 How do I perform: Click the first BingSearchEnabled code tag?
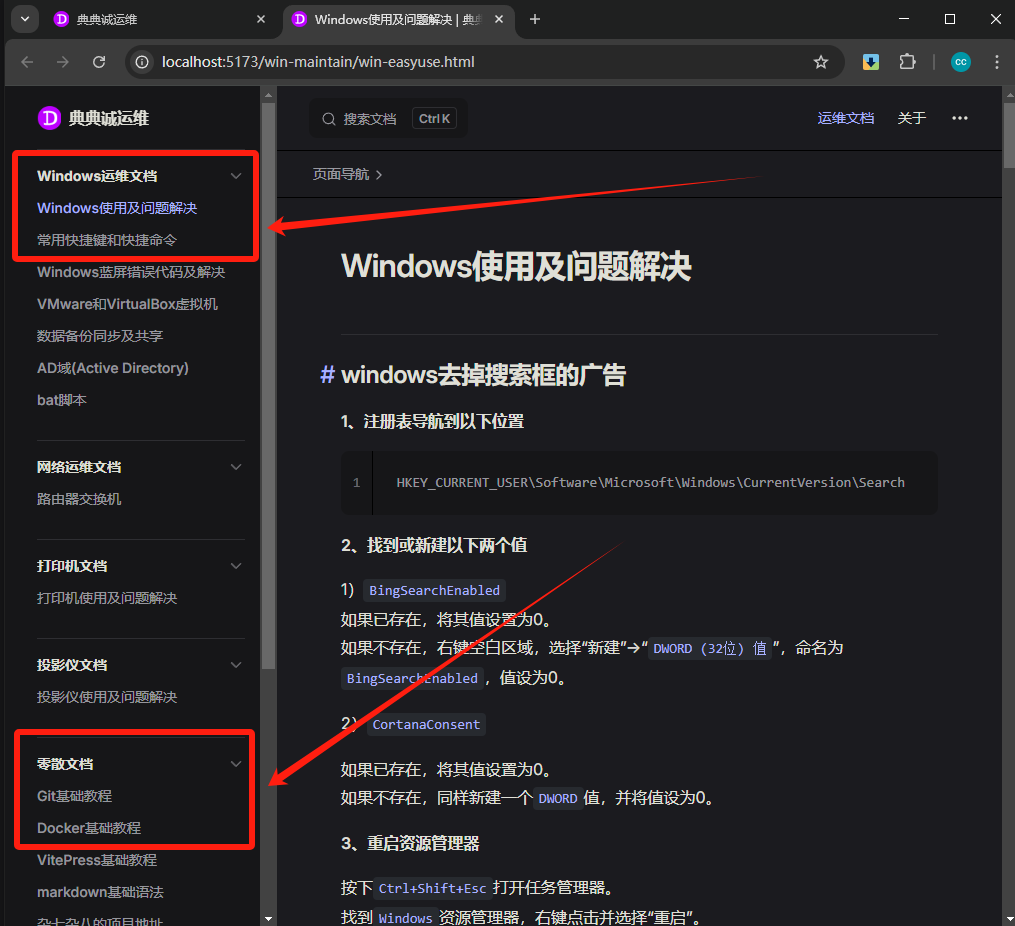(x=434, y=590)
